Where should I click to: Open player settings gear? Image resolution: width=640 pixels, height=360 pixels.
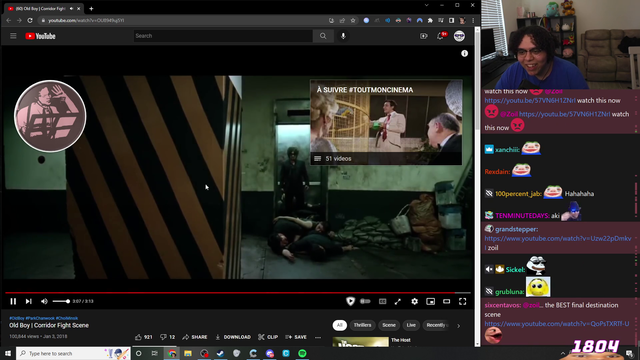[x=414, y=301]
